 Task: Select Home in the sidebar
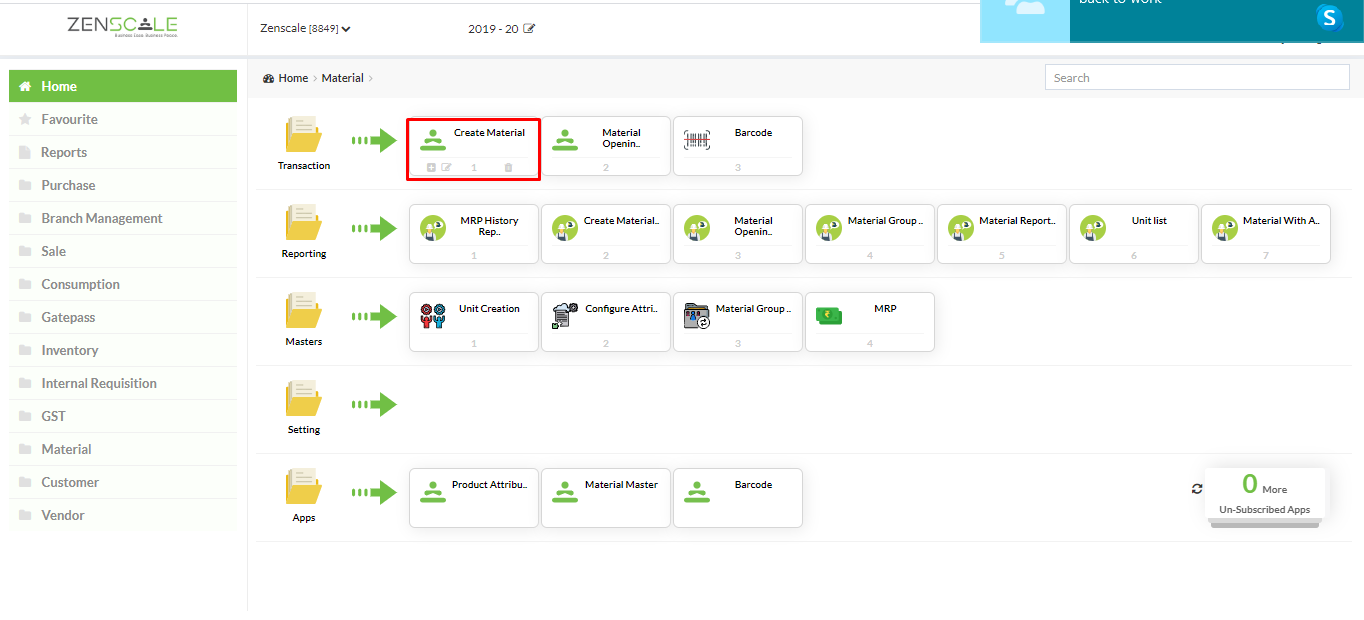point(123,86)
